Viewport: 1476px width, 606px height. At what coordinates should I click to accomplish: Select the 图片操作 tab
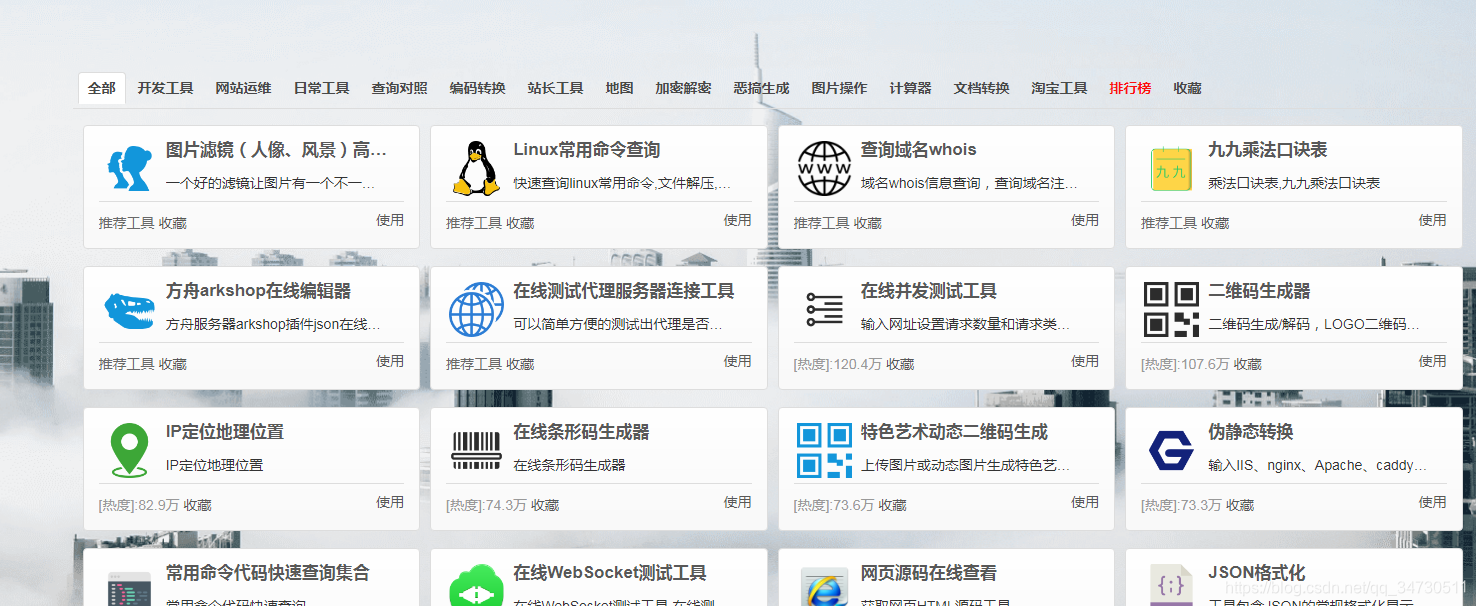coord(840,88)
